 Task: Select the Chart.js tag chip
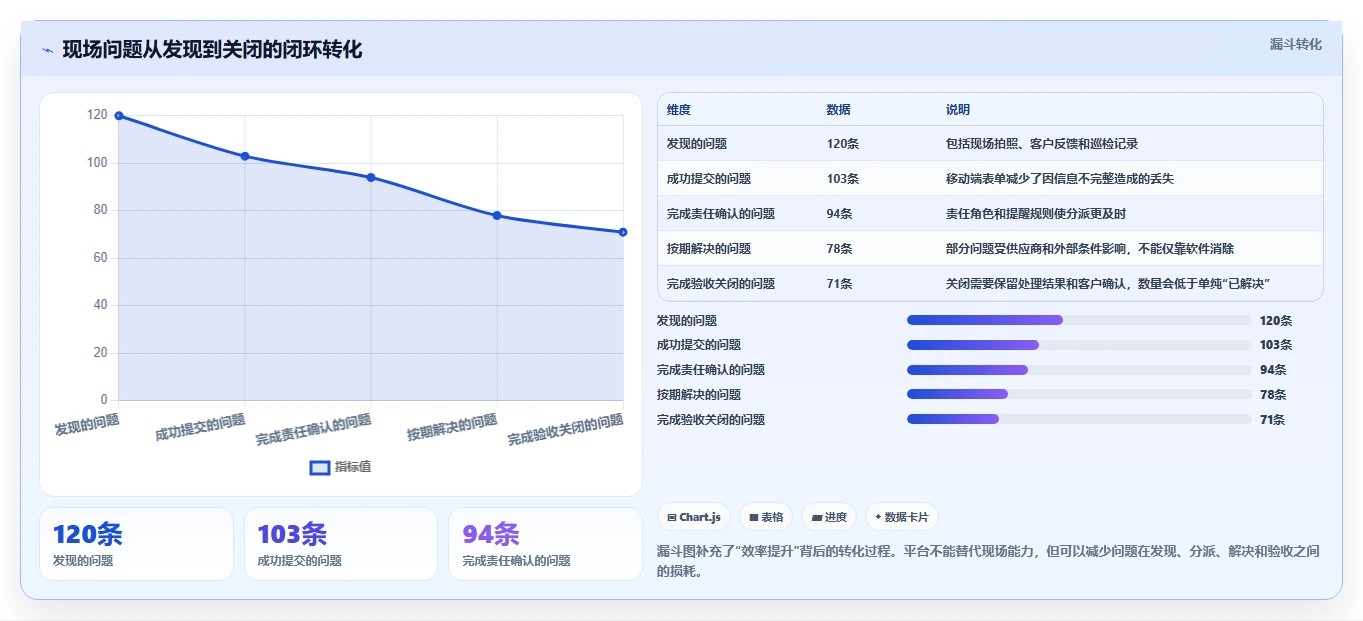point(694,517)
